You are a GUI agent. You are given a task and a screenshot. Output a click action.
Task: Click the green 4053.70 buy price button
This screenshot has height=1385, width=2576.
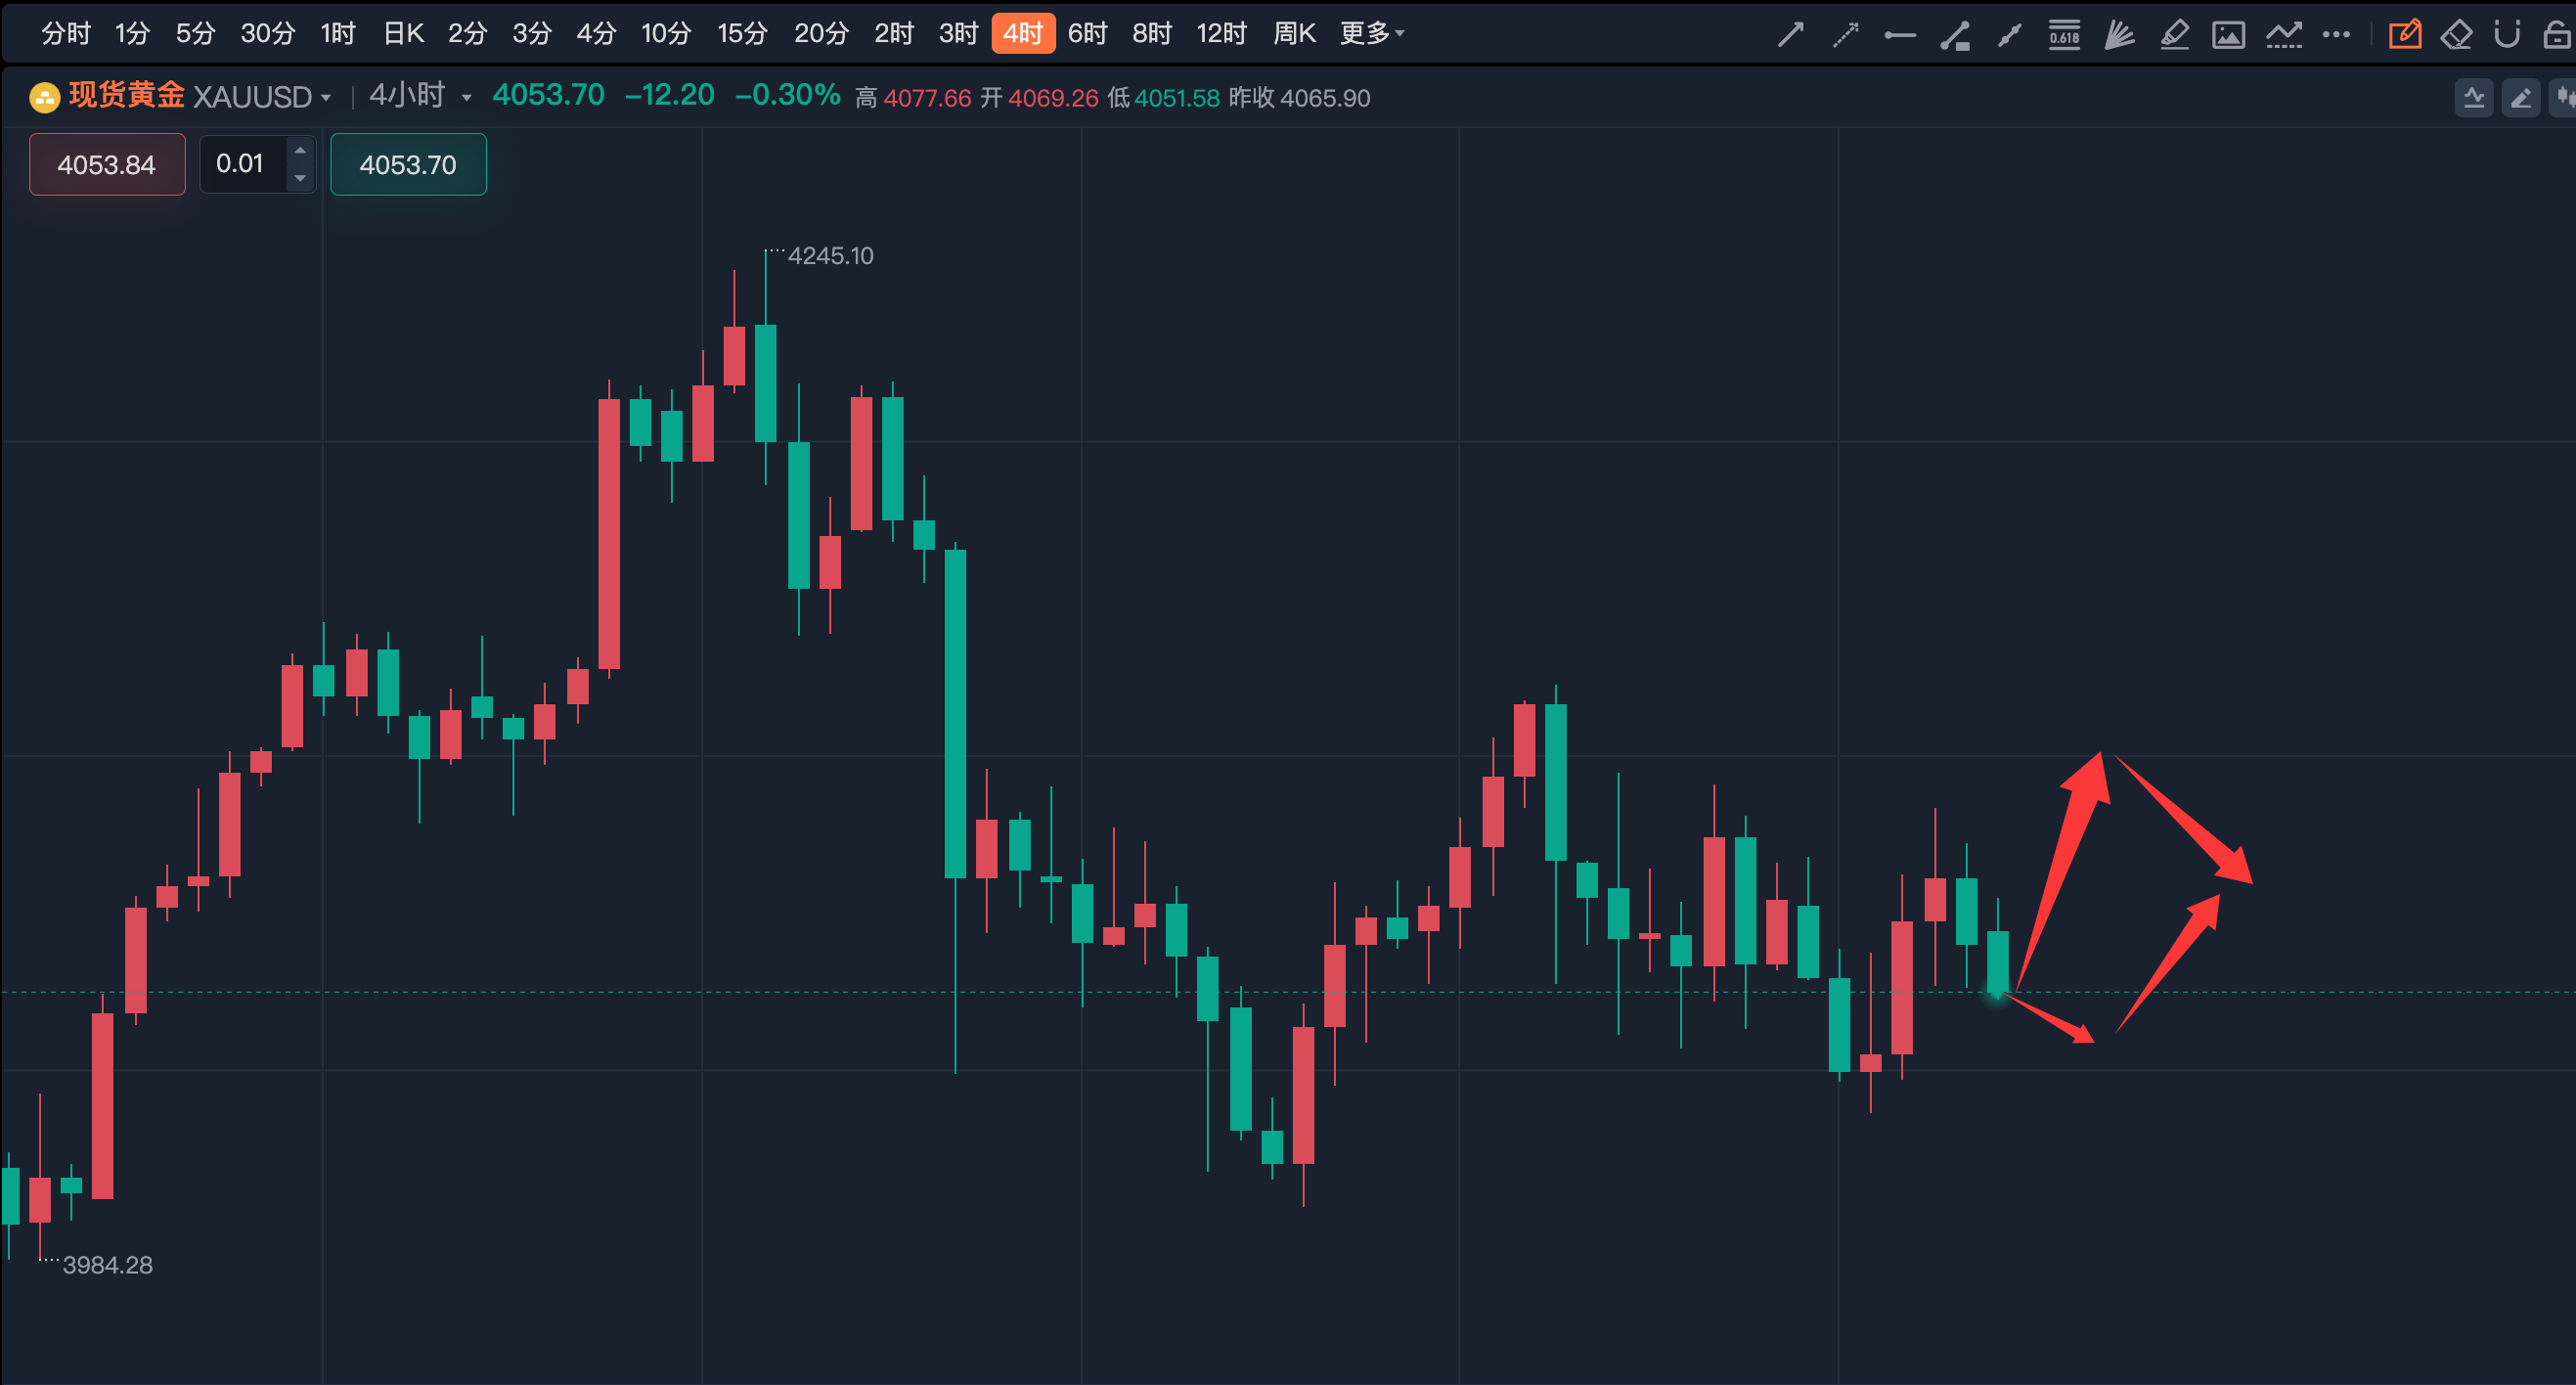point(408,165)
